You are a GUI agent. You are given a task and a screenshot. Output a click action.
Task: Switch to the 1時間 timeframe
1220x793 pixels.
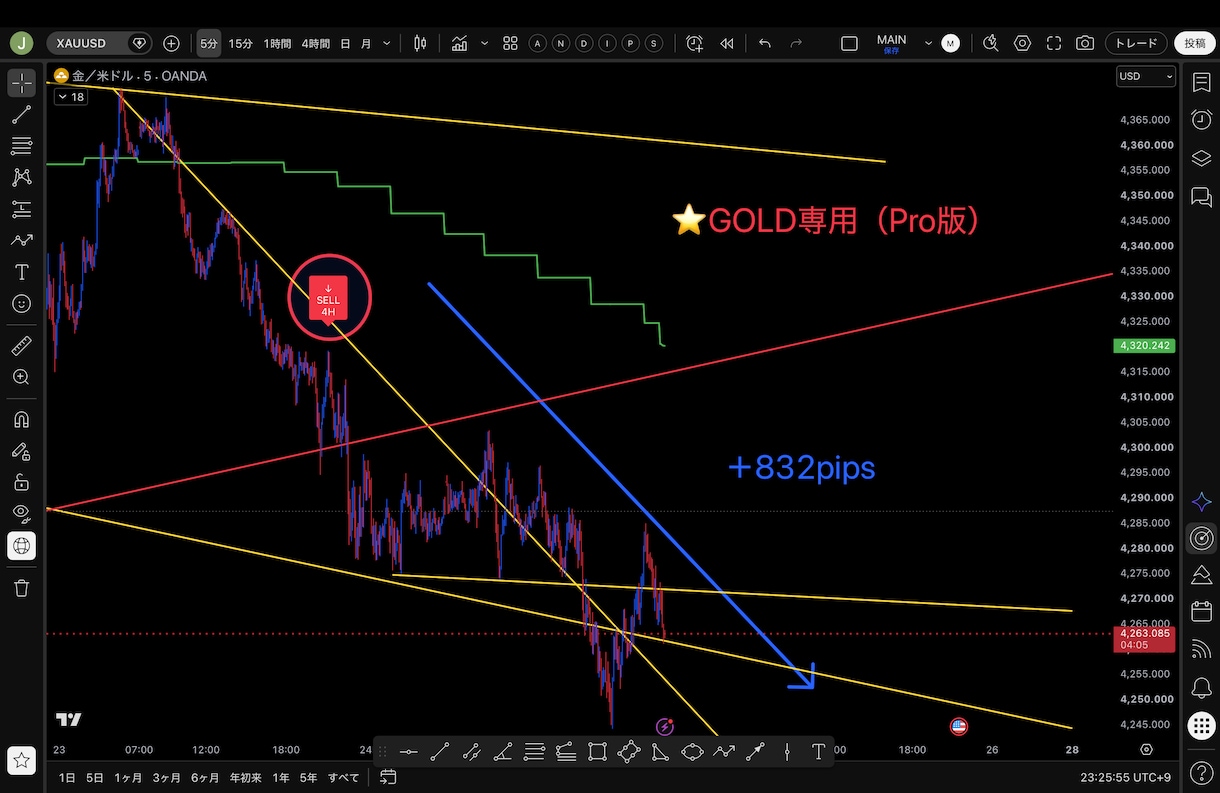(277, 43)
